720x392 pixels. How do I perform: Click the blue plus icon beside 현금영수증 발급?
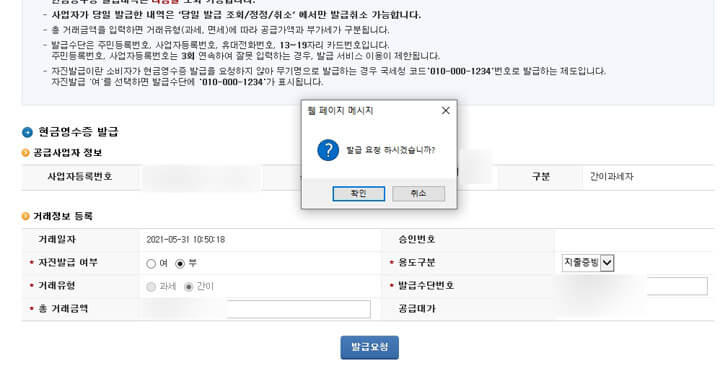tap(28, 132)
